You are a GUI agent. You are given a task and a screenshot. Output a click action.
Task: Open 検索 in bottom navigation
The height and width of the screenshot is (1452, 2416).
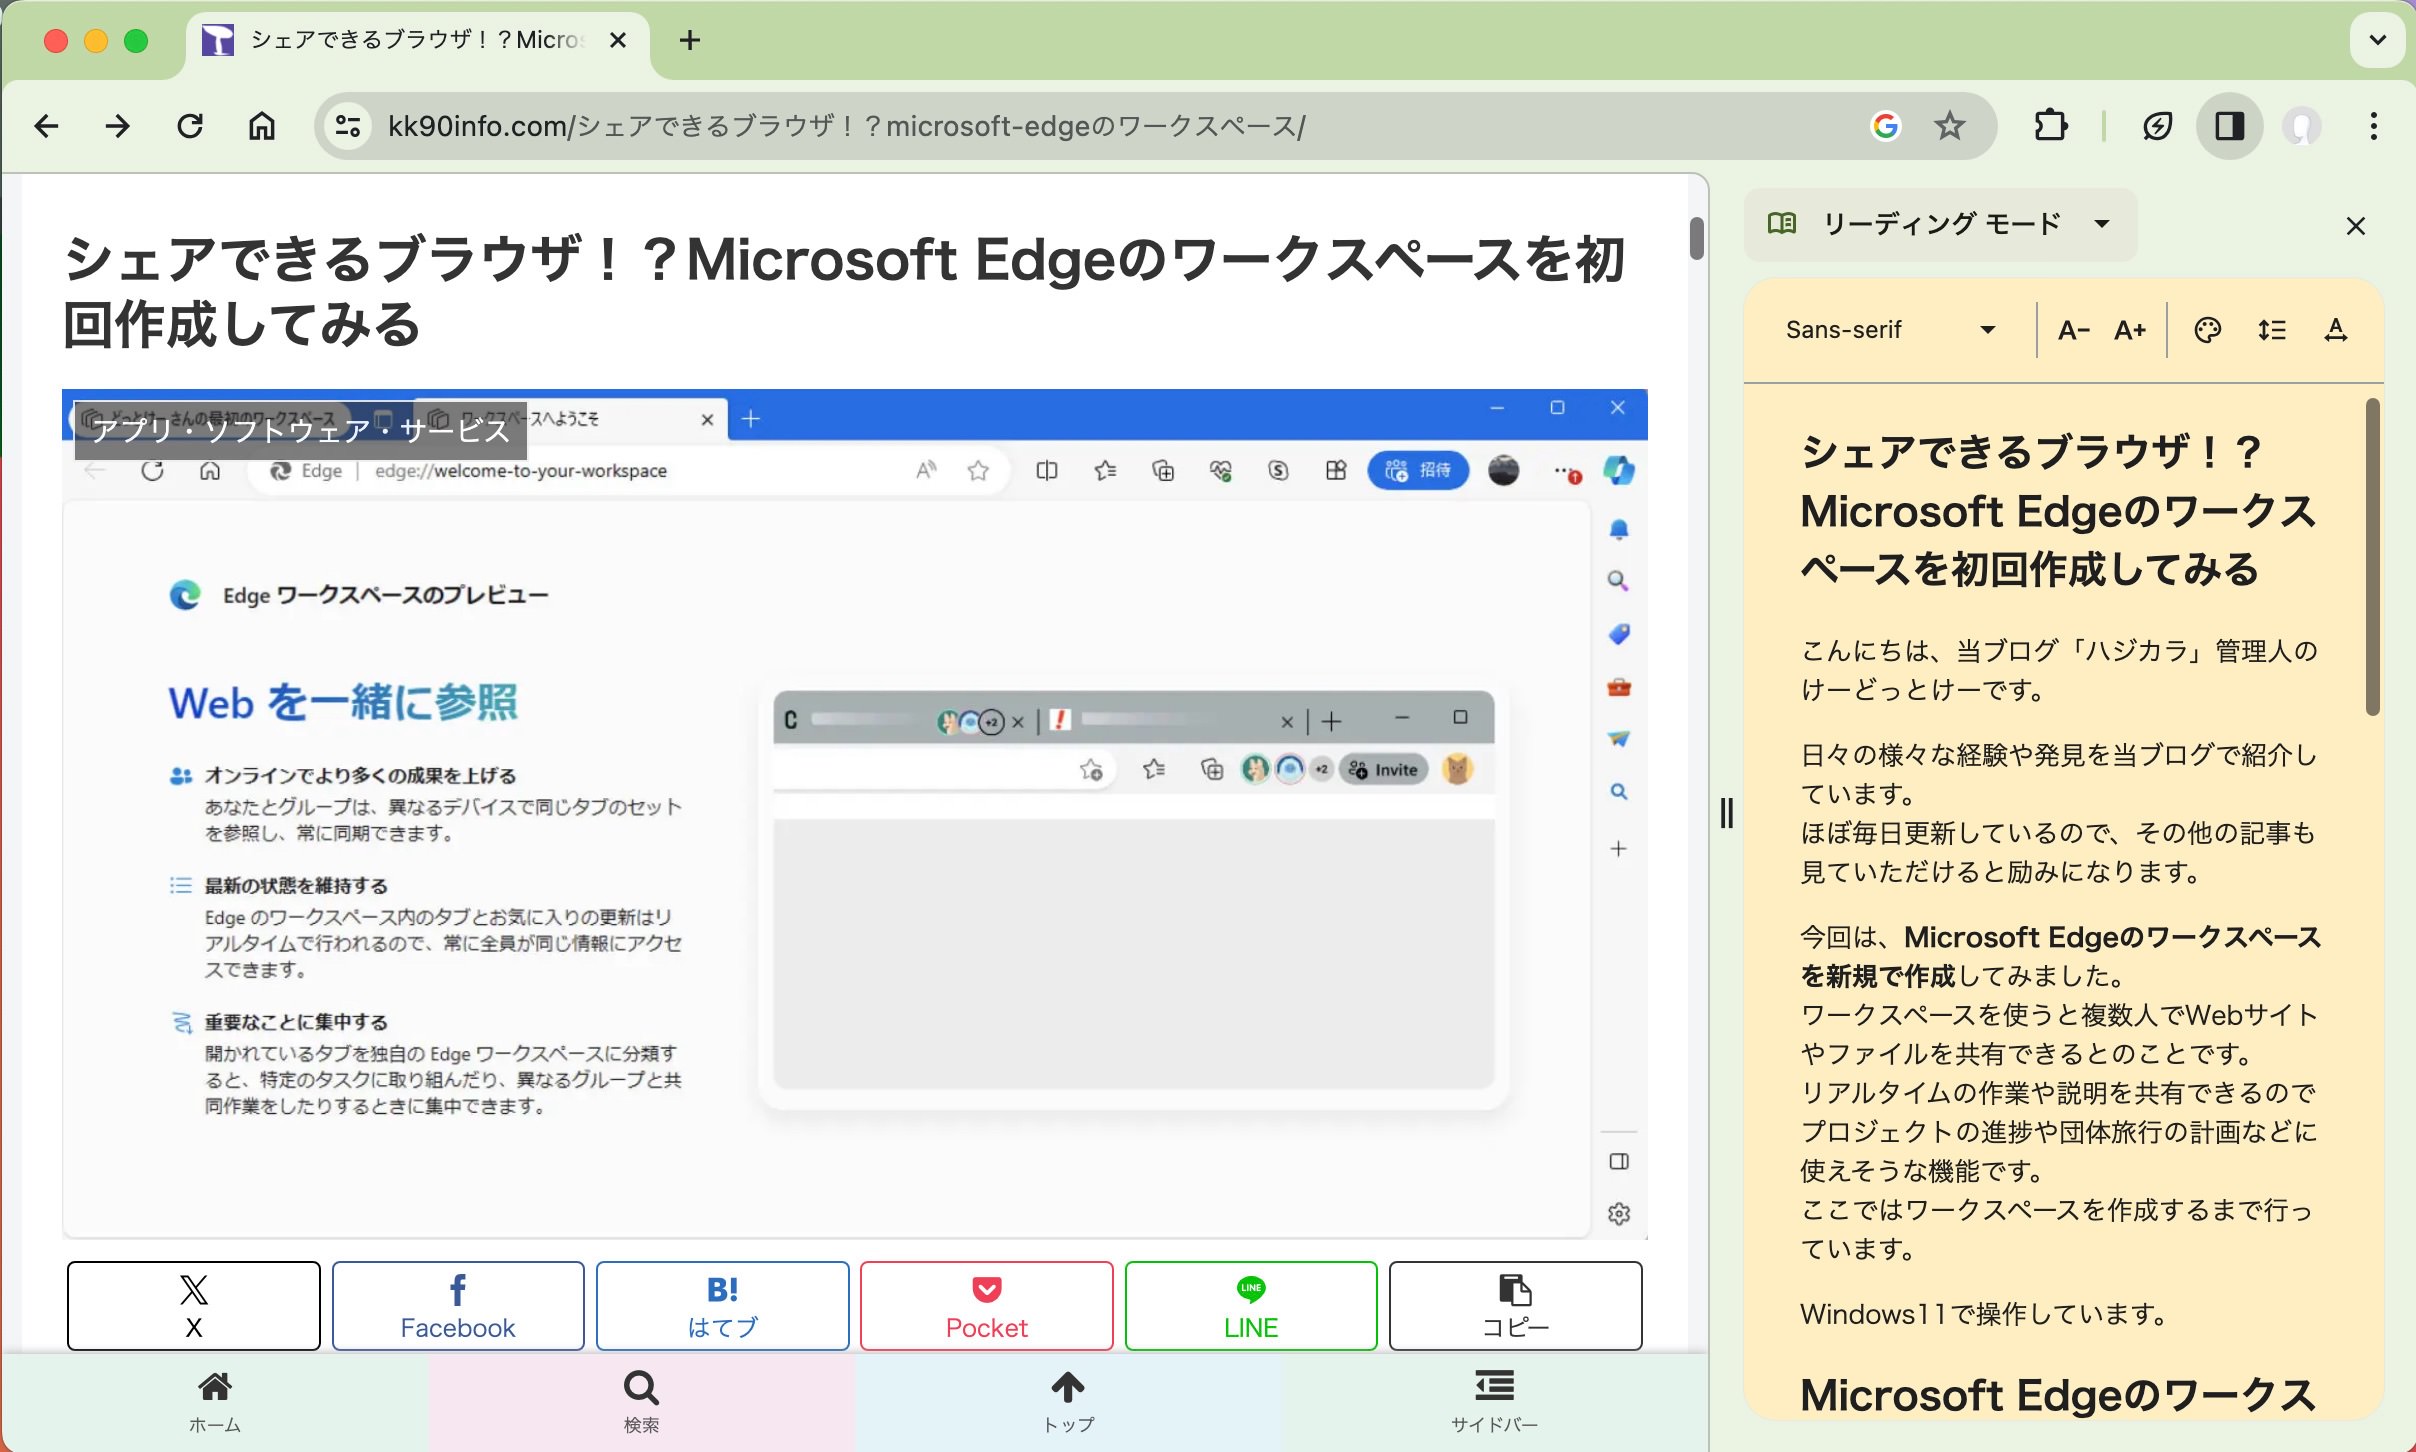point(641,1402)
